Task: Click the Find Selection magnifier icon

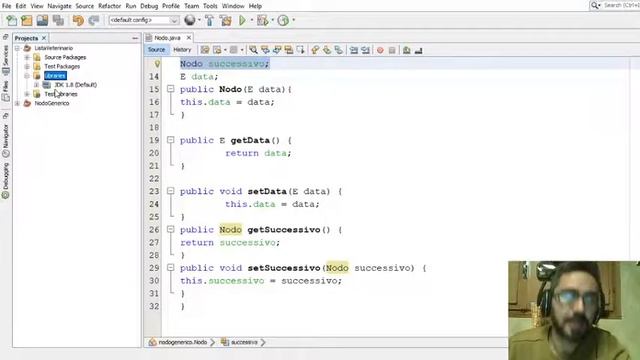Action: [x=253, y=50]
